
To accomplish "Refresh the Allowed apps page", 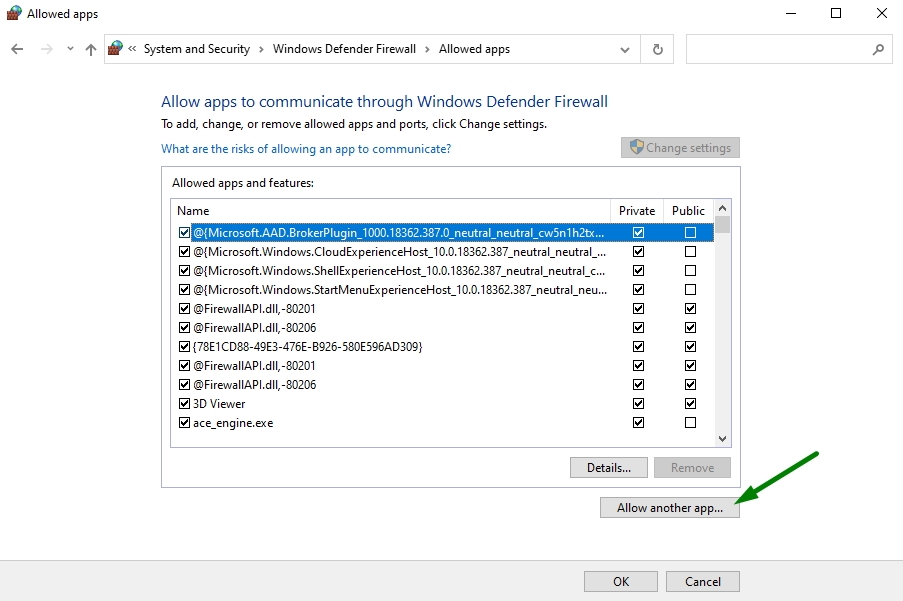I will pyautogui.click(x=658, y=50).
